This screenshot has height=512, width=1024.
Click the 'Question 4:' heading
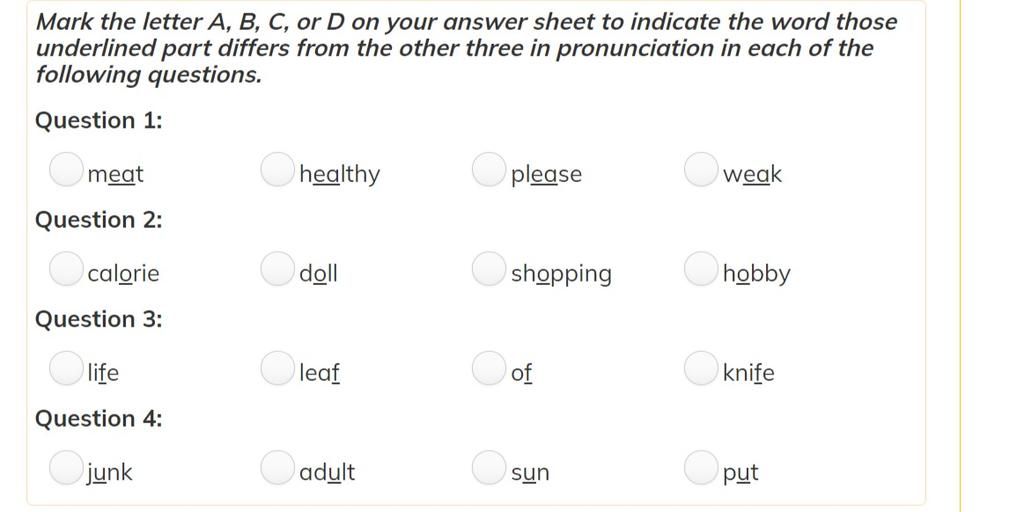coord(99,419)
